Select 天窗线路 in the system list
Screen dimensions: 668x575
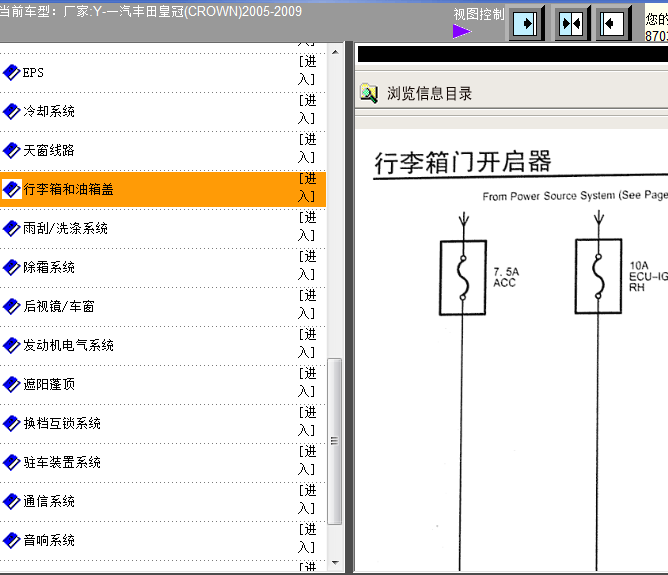coord(49,150)
